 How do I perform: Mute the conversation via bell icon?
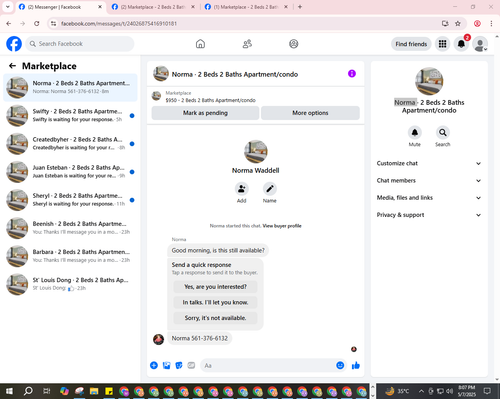point(415,133)
